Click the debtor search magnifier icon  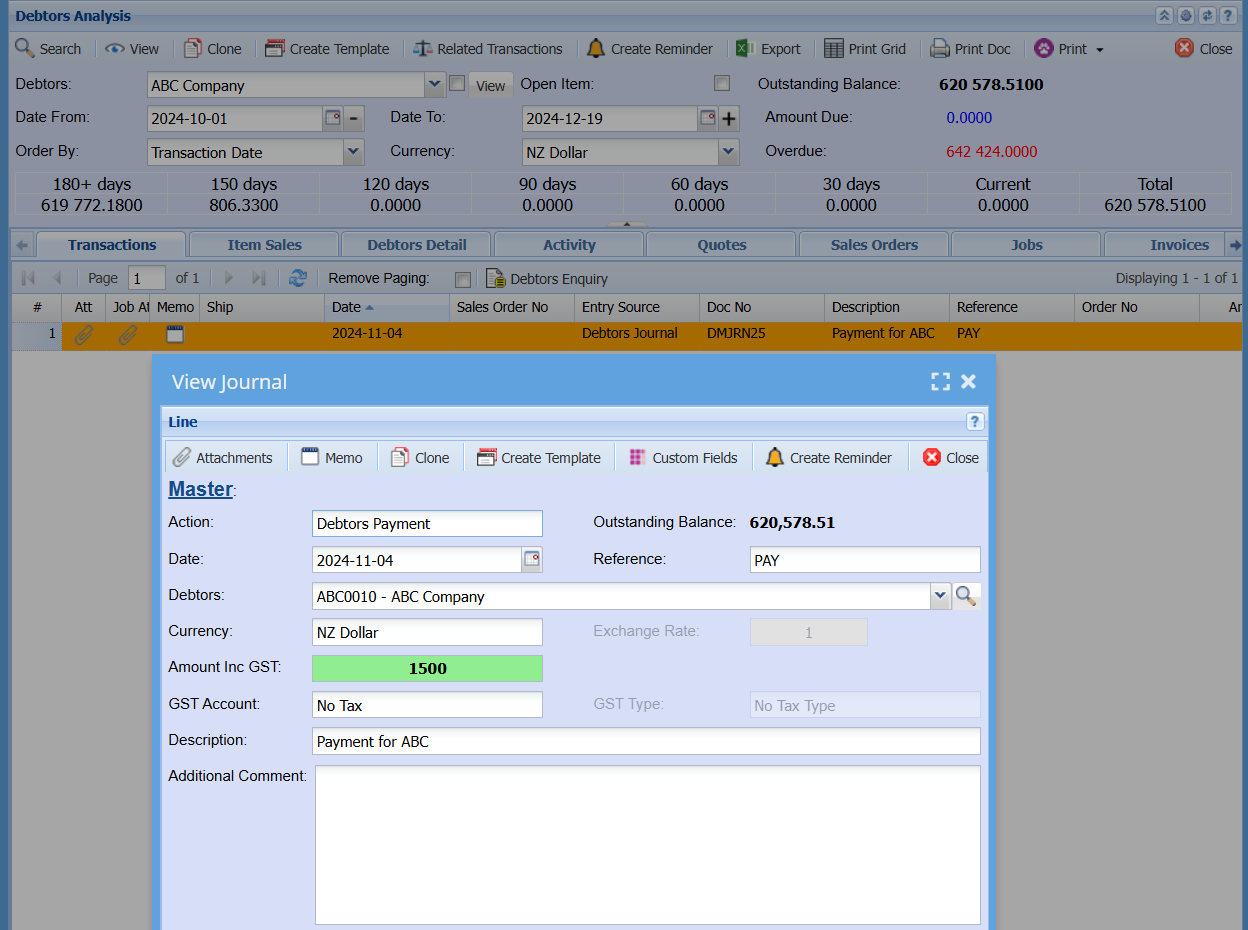click(x=965, y=596)
